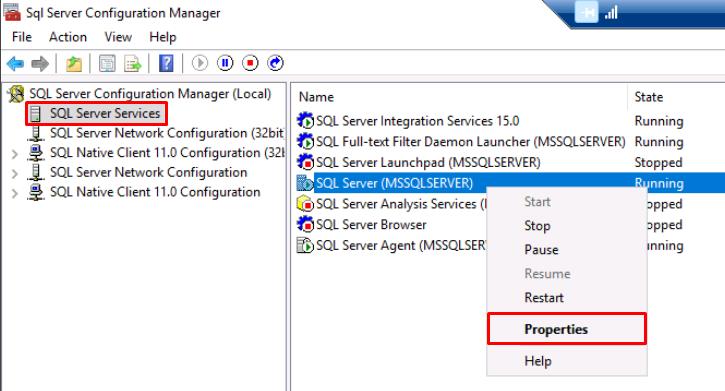Click the SQL Server Configuration Manager (Local) root icon
This screenshot has height=391, width=725.
16,94
